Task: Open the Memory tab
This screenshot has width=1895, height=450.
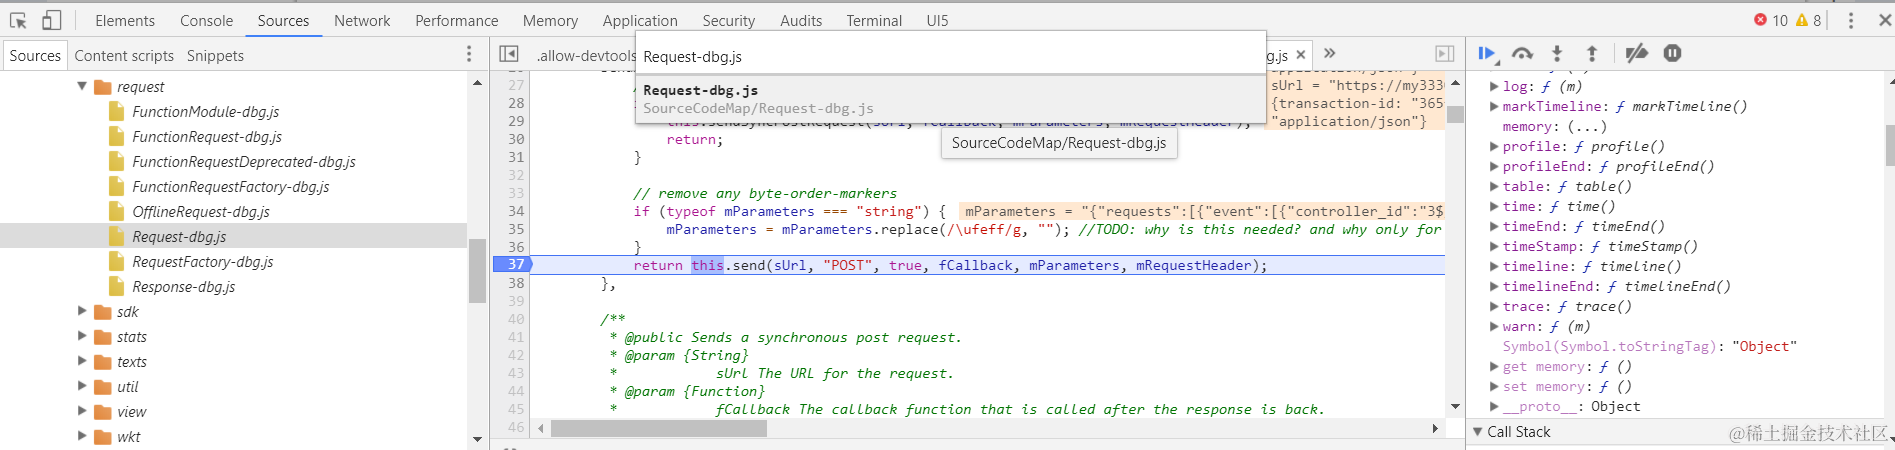Action: click(x=550, y=20)
